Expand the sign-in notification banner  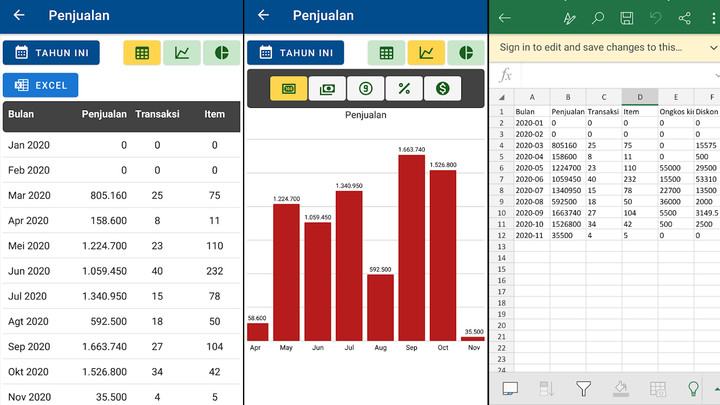[713, 47]
